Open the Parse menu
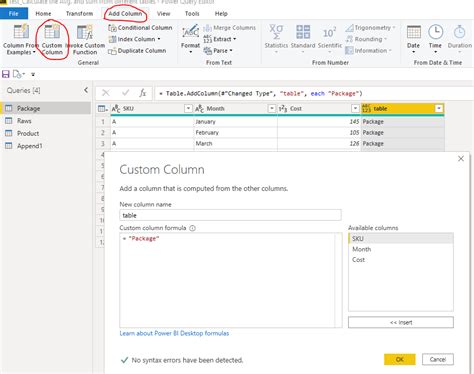 pos(218,51)
